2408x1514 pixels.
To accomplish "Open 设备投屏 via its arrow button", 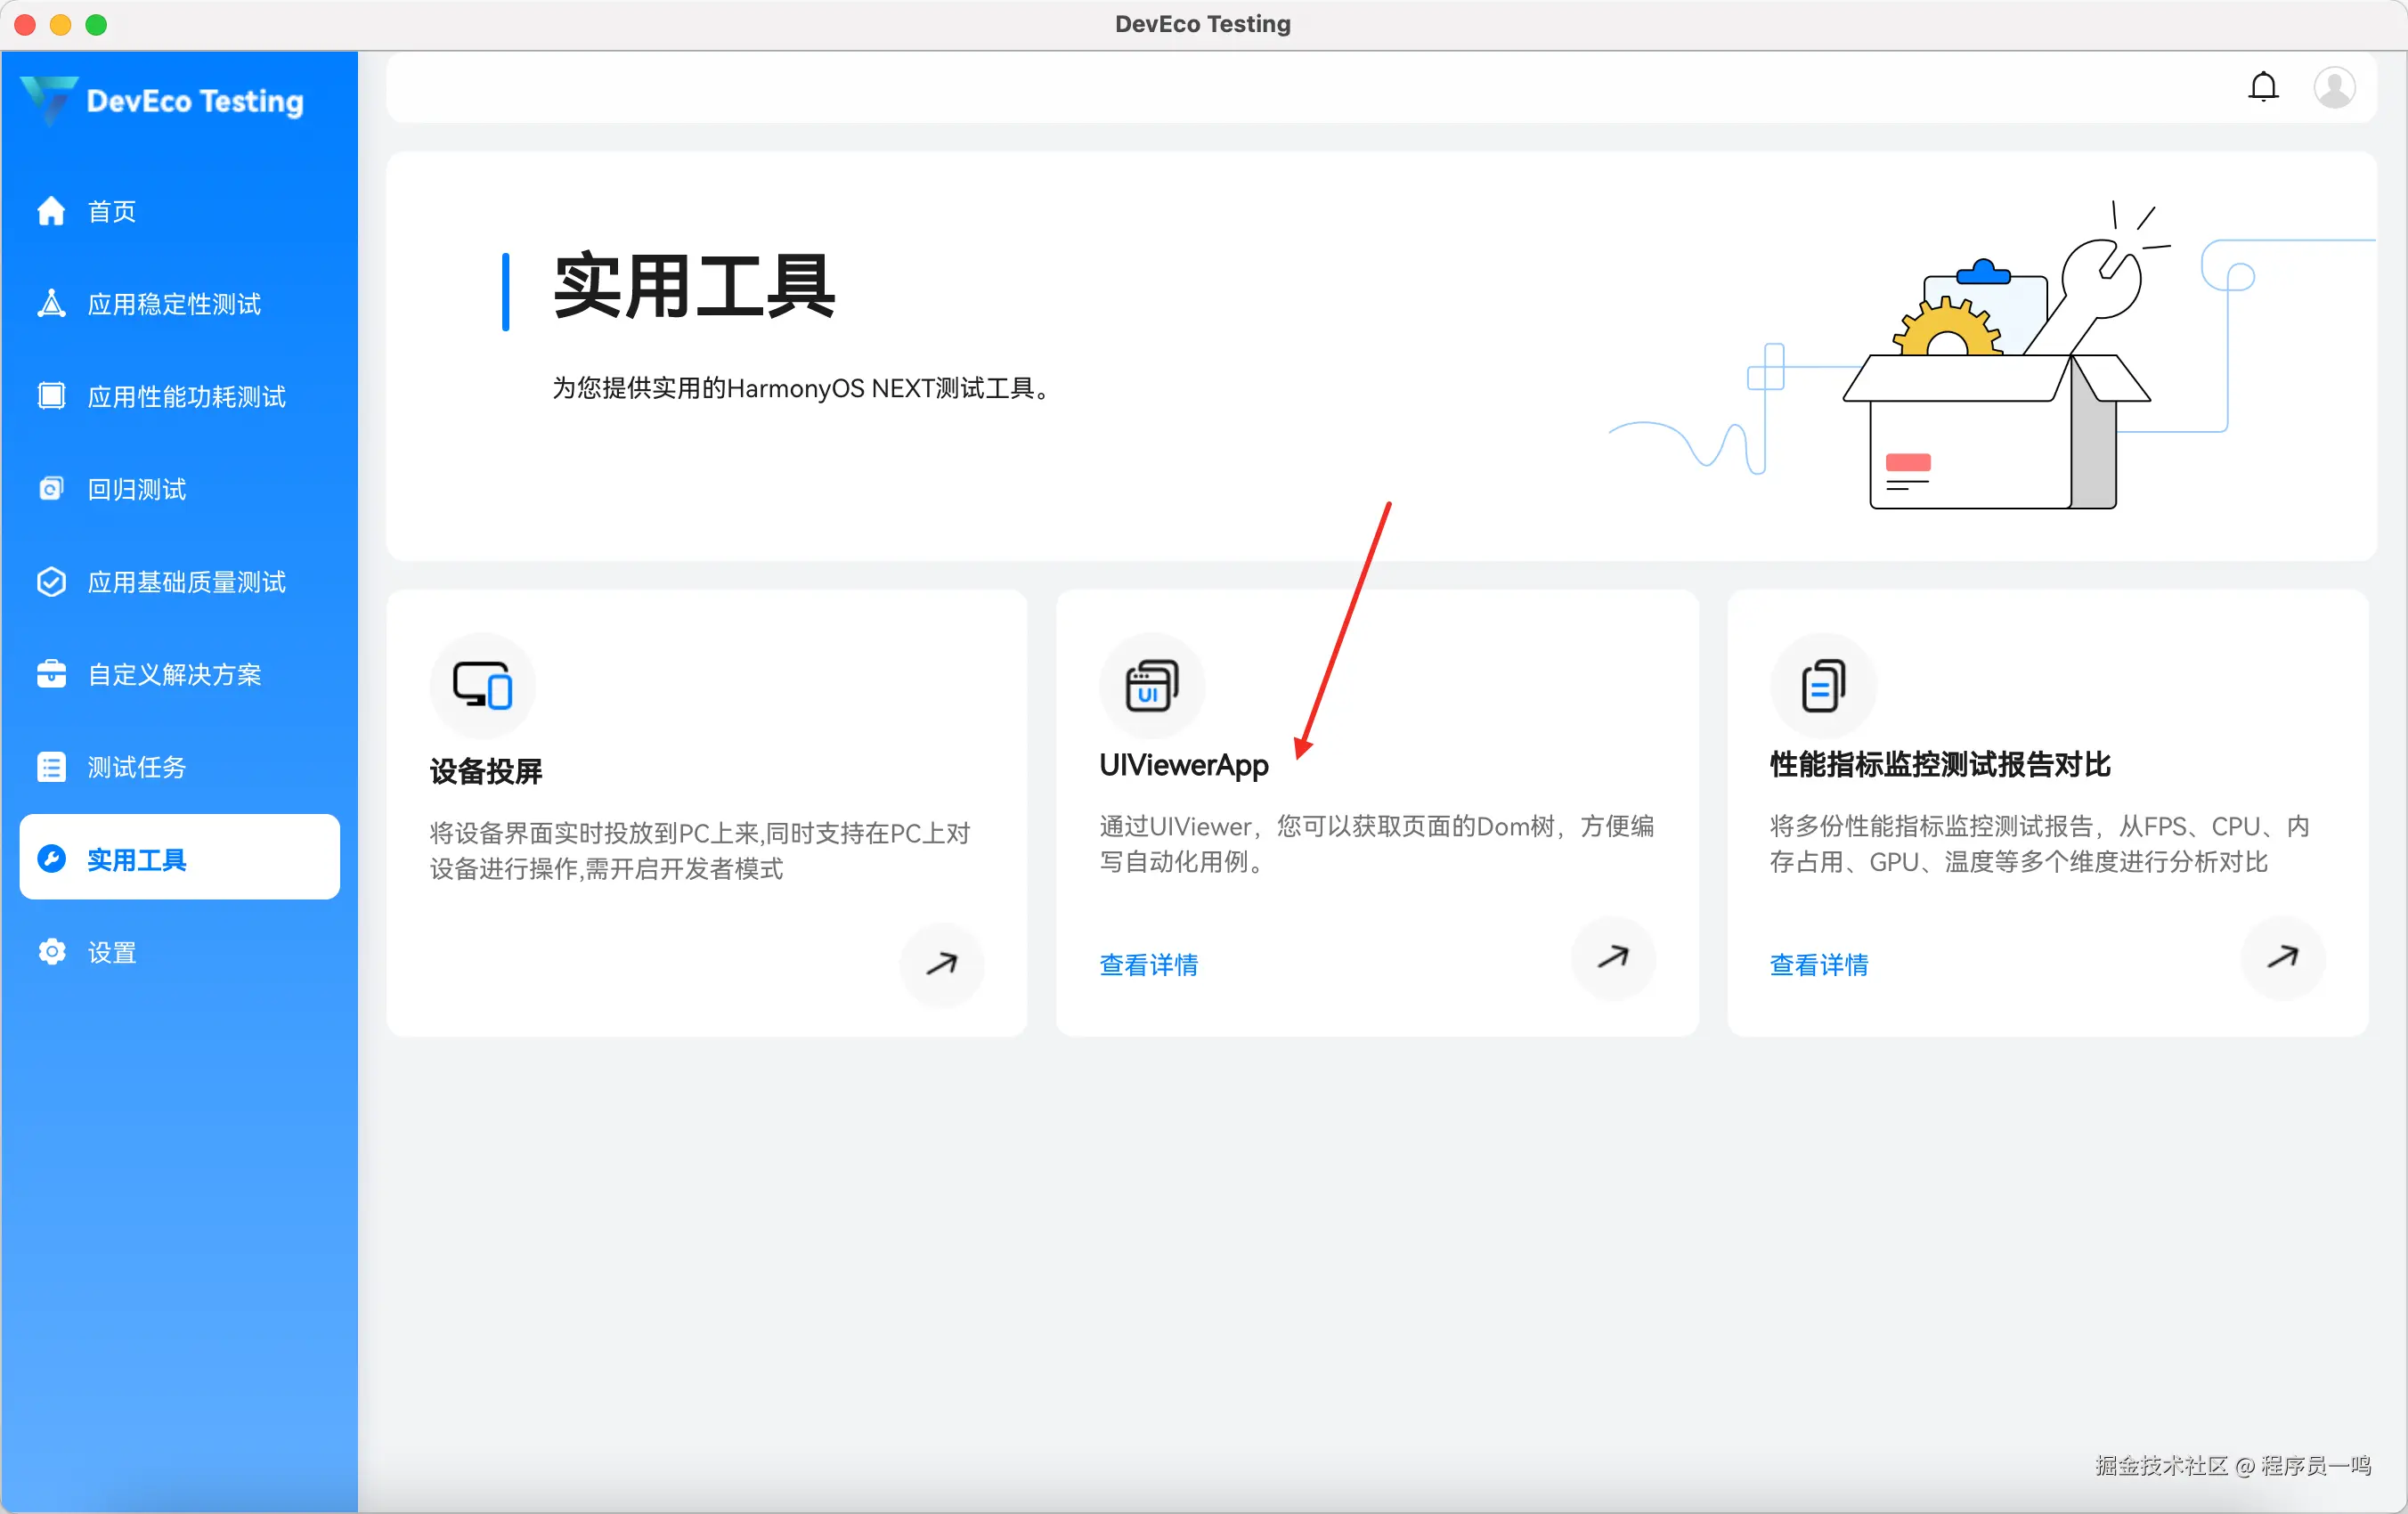I will tap(942, 964).
